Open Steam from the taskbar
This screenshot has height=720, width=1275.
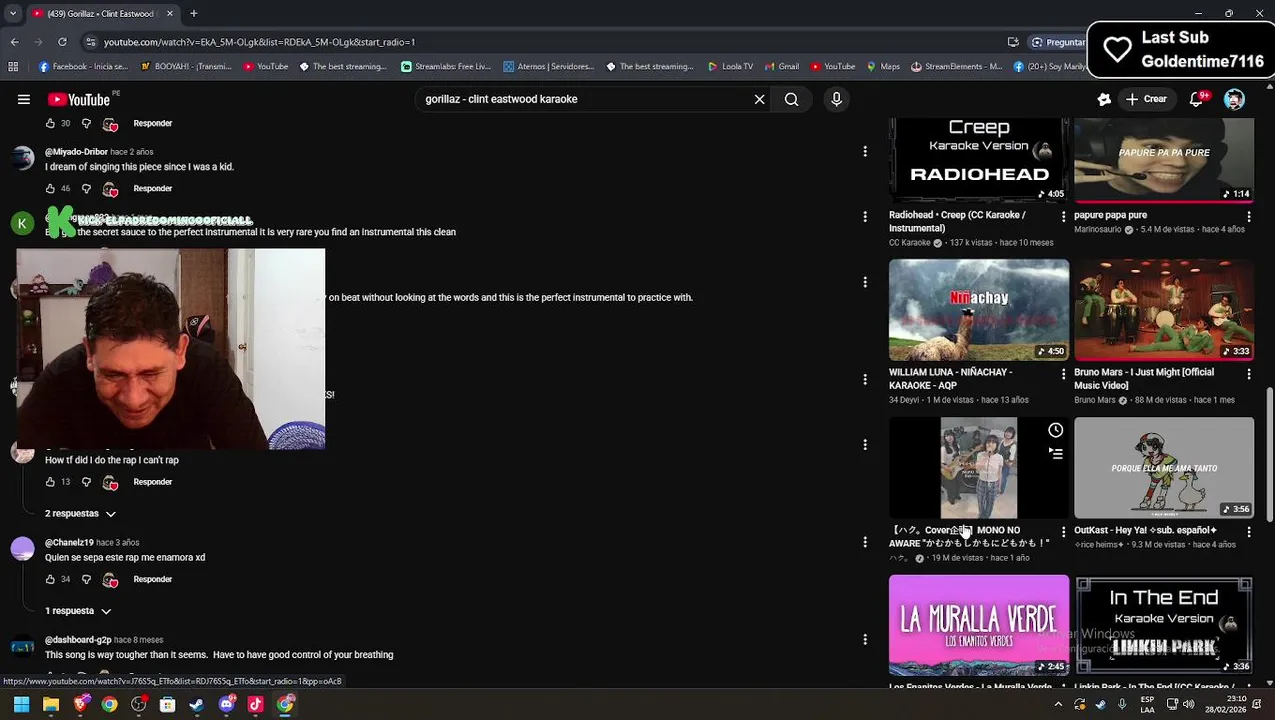tap(197, 704)
